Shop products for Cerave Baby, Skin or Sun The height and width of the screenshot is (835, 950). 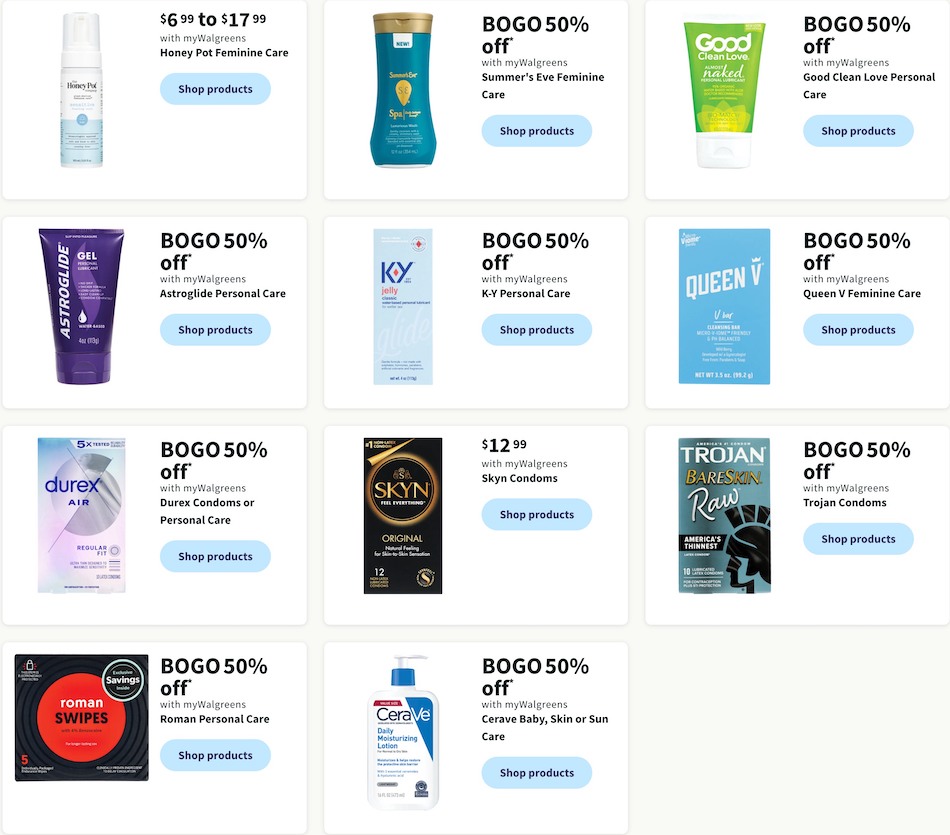[537, 773]
